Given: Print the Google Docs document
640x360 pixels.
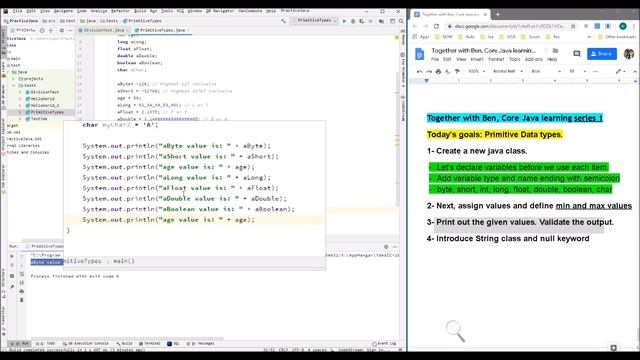Looking at the screenshot, I should click(438, 71).
